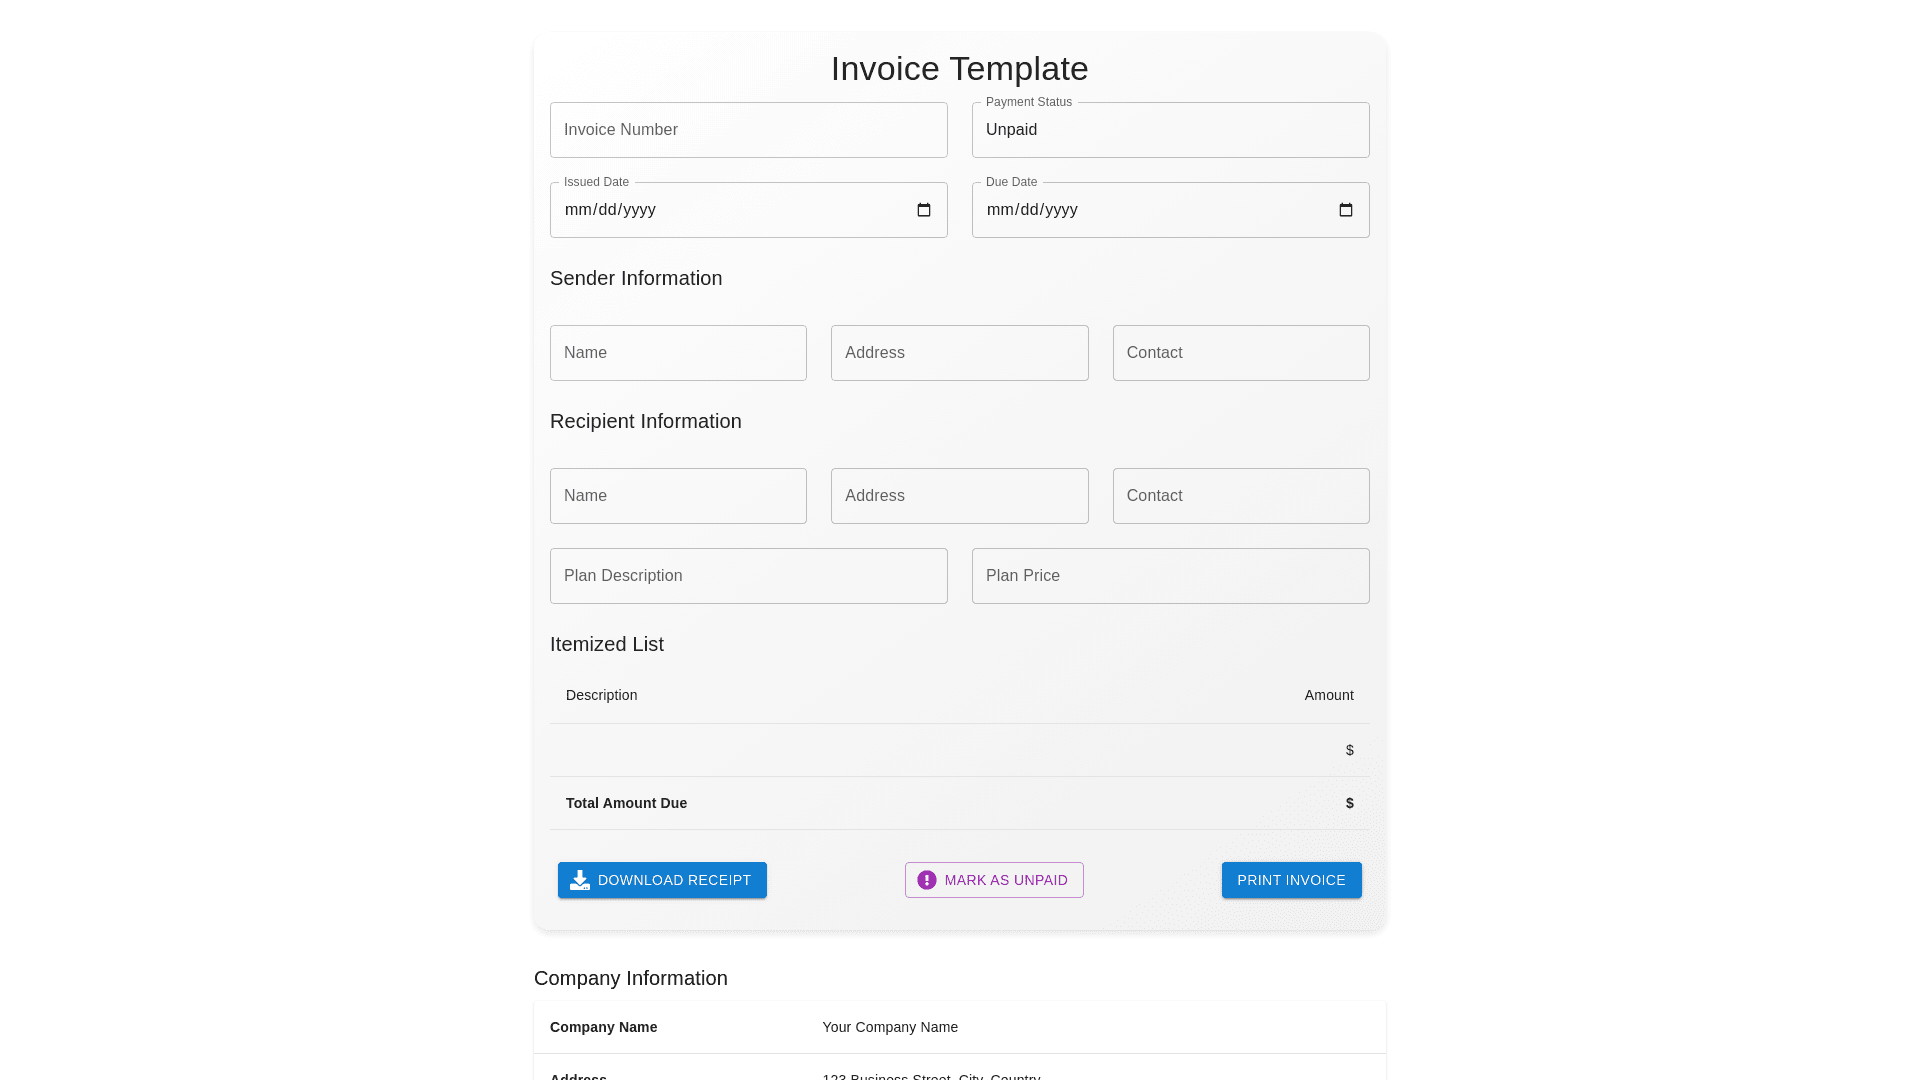Image resolution: width=1920 pixels, height=1080 pixels.
Task: Click the Print Invoice button
Action: click(1291, 880)
